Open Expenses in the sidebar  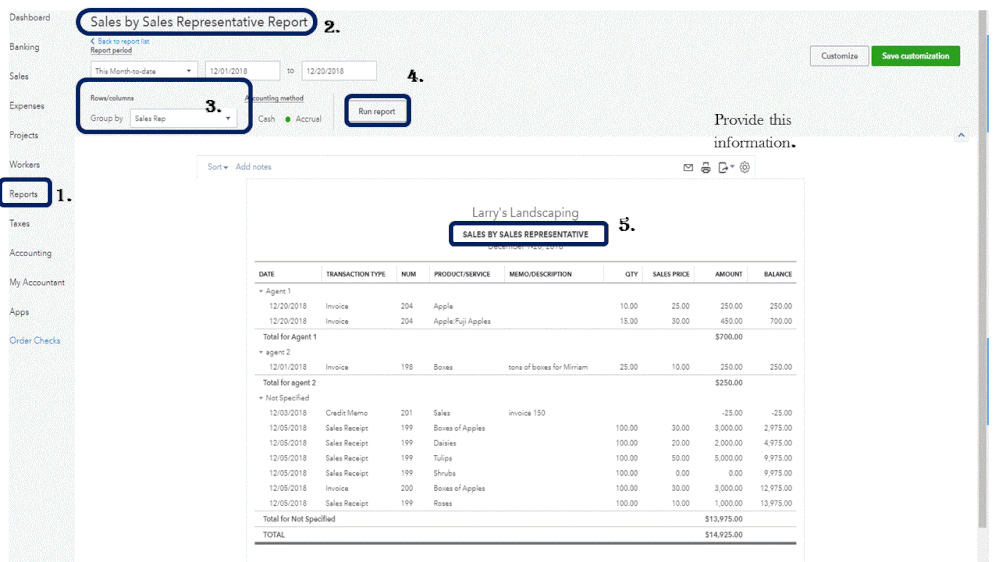(27, 106)
